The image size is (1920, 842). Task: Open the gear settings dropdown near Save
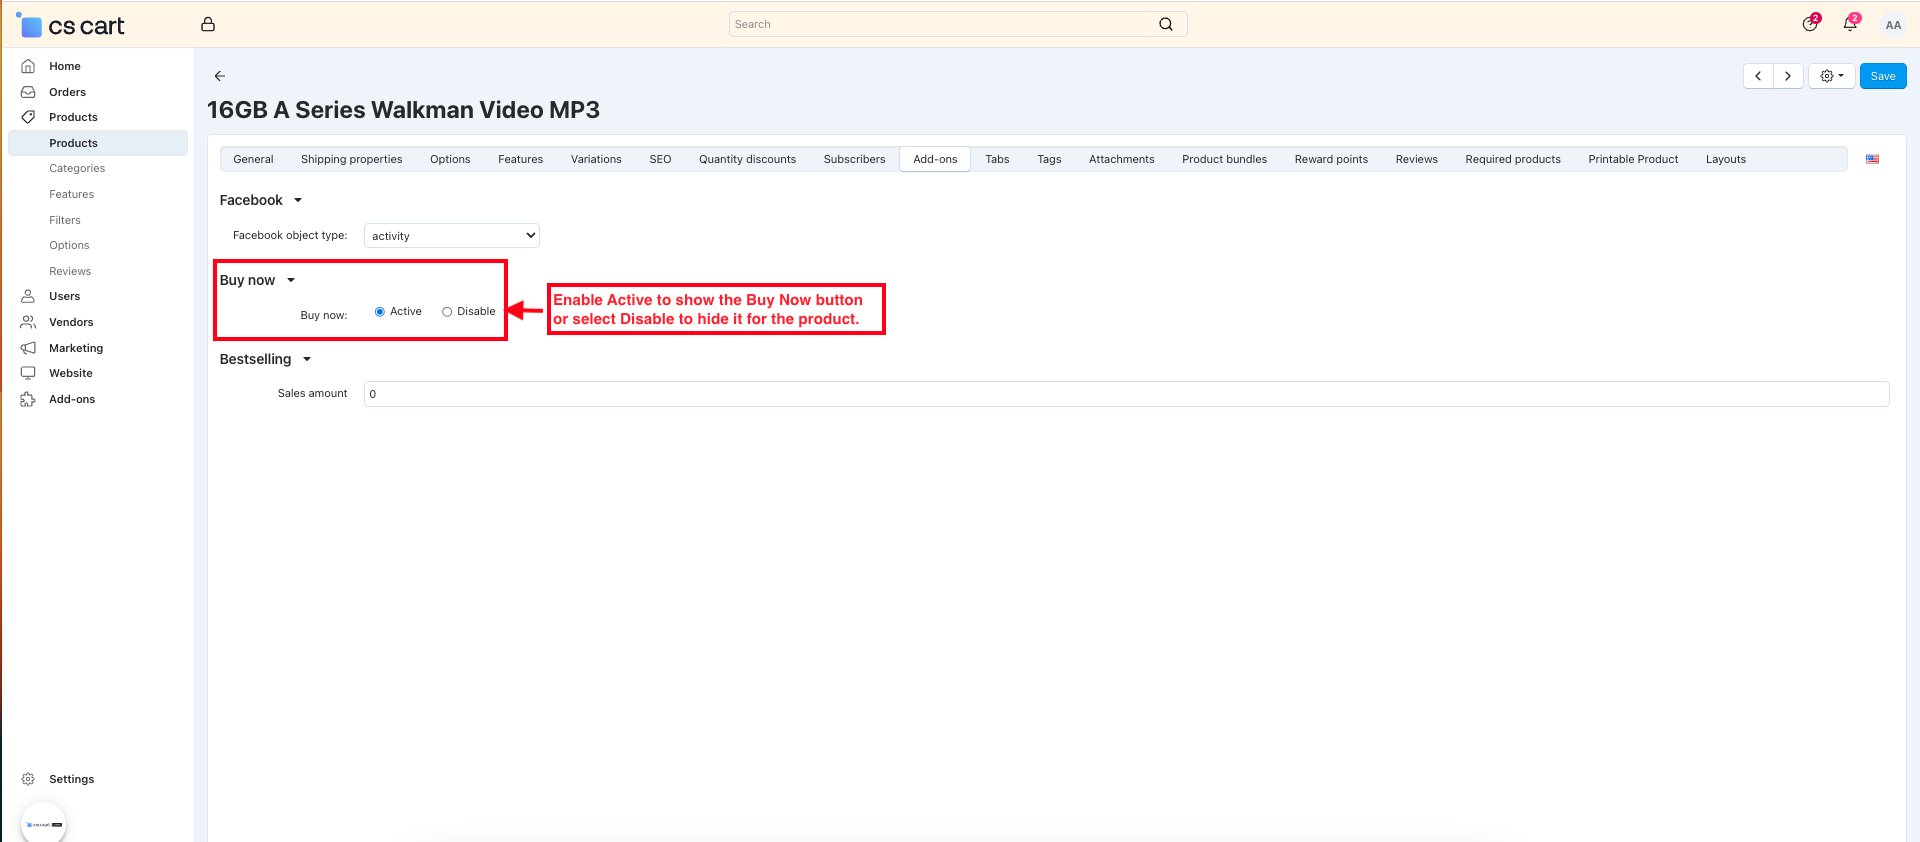(x=1831, y=76)
